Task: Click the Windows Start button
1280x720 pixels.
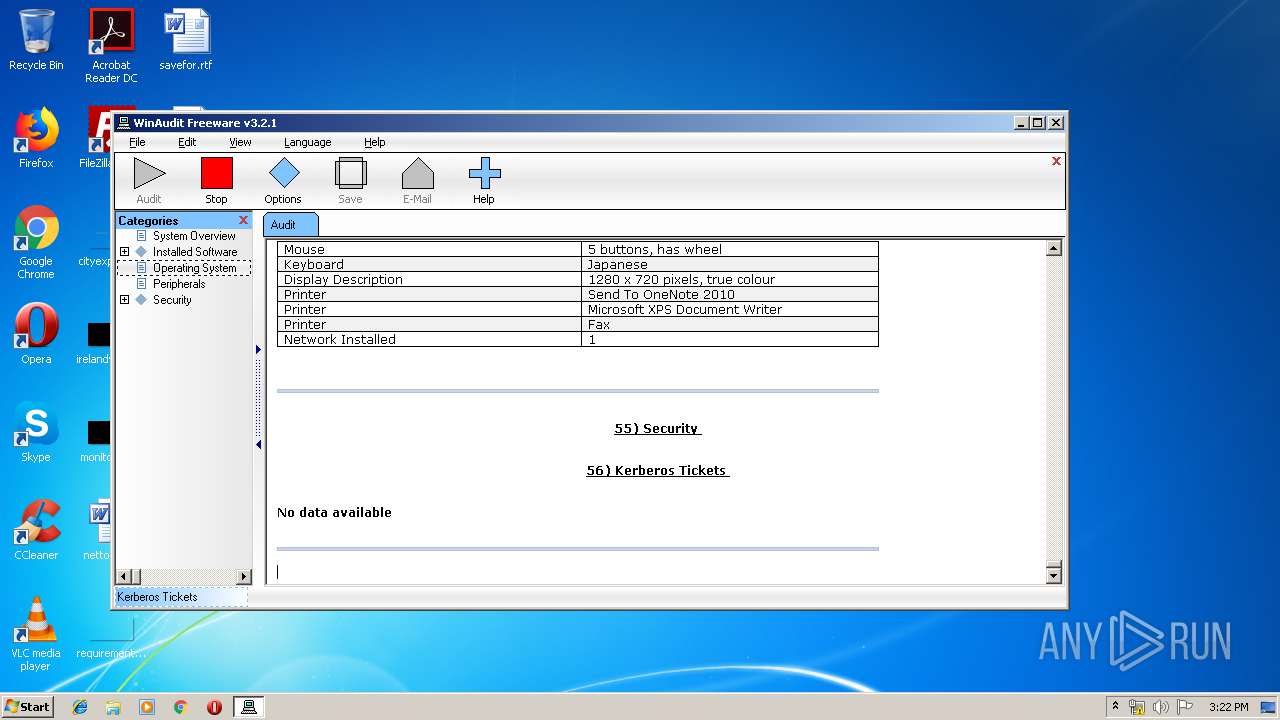Action: pos(27,706)
